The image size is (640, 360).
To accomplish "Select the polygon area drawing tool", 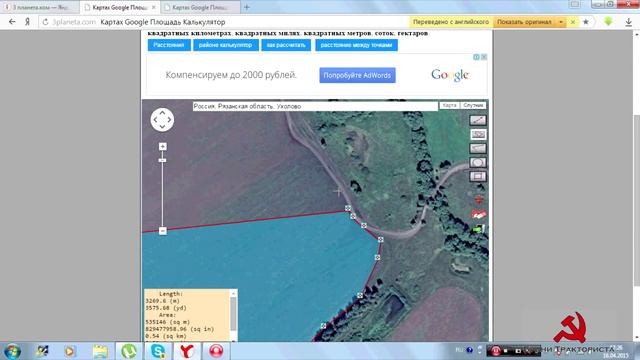I will click(478, 134).
